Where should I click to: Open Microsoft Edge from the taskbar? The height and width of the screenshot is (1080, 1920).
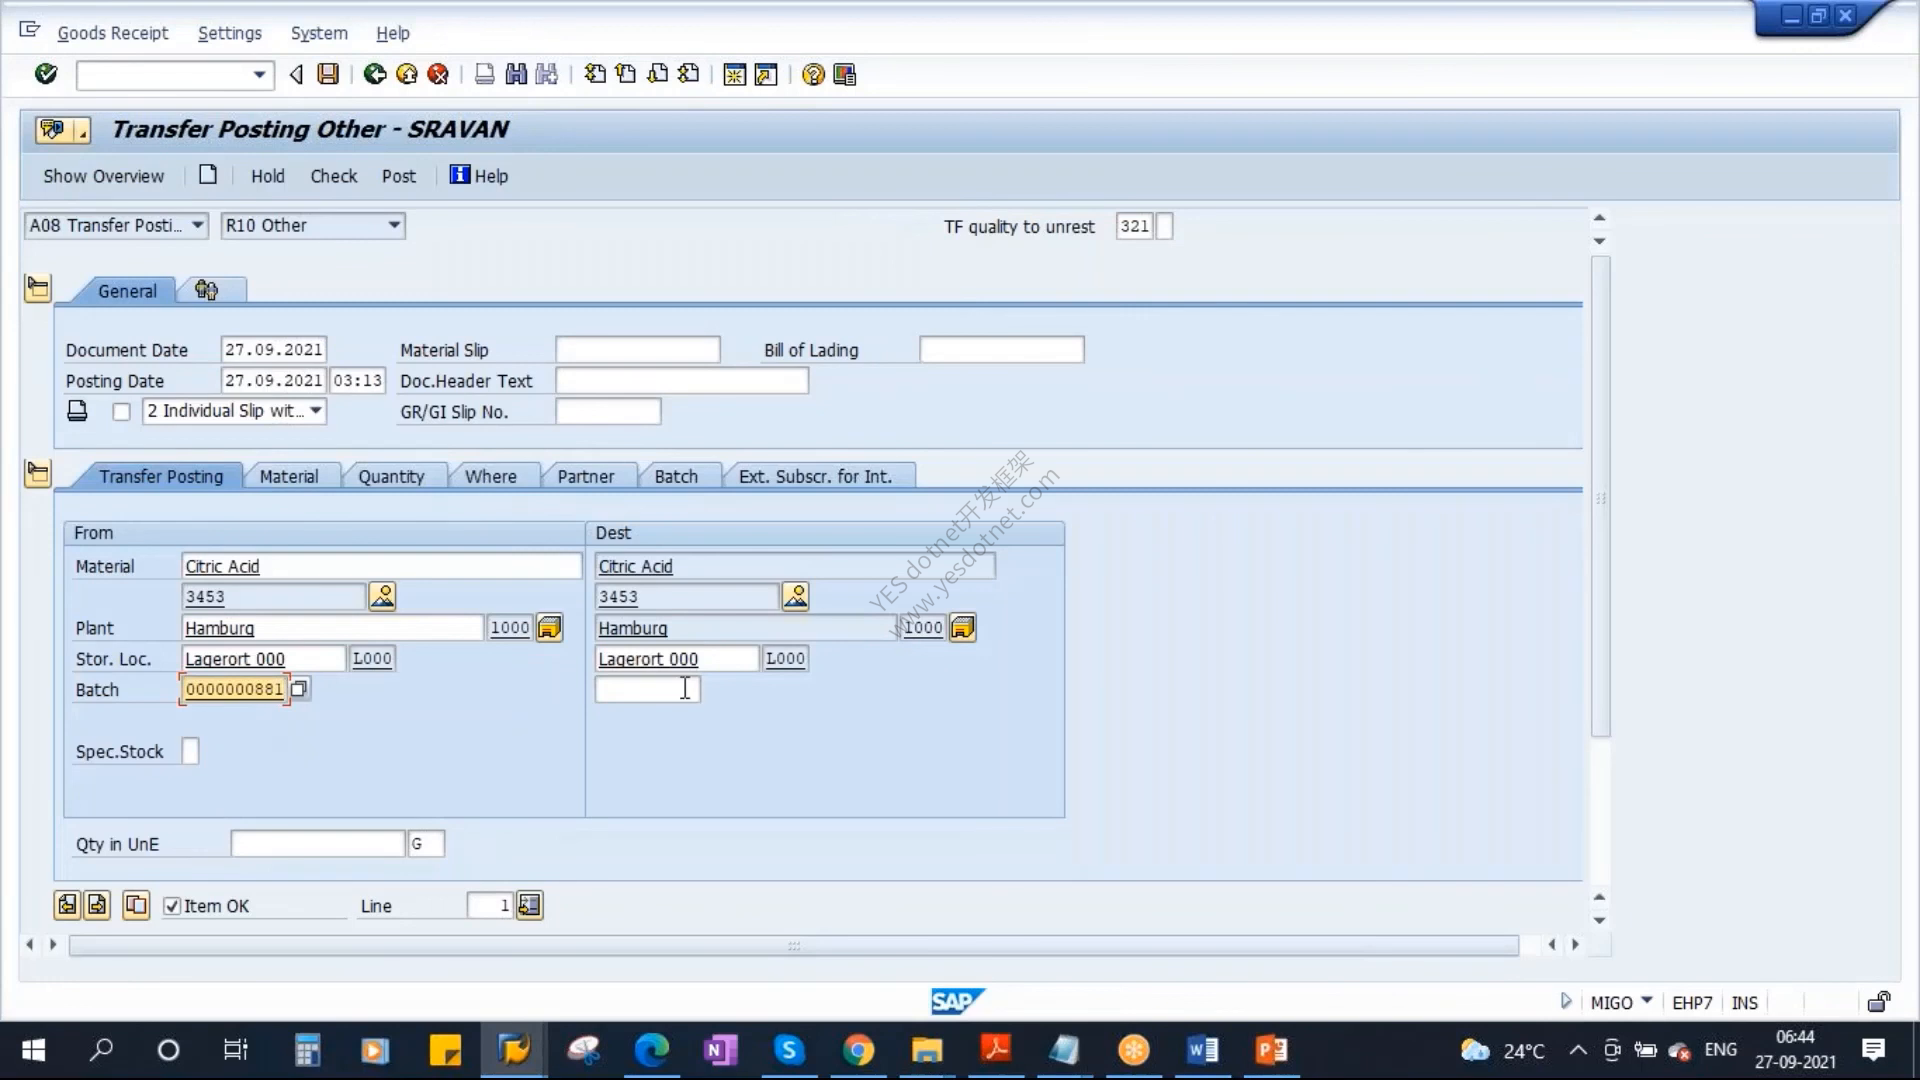pos(651,1050)
